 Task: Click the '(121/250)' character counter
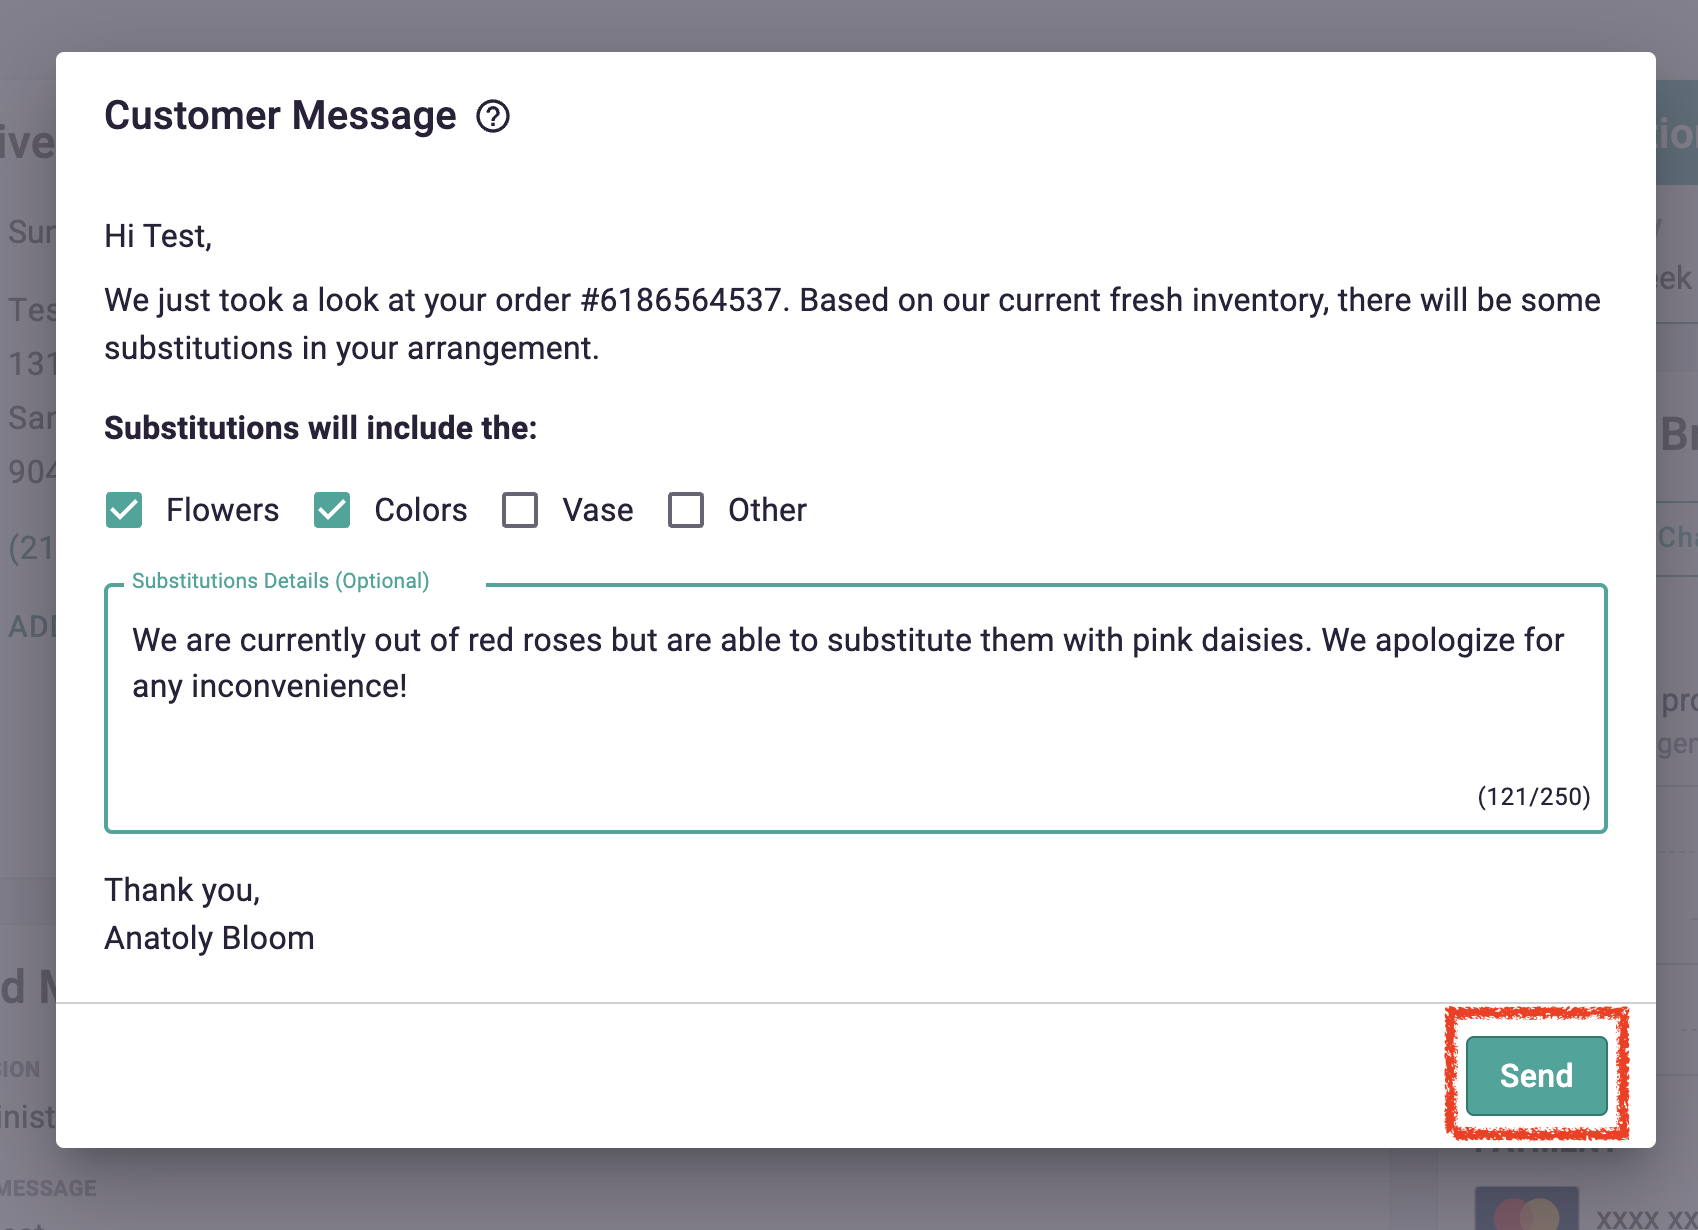1534,797
